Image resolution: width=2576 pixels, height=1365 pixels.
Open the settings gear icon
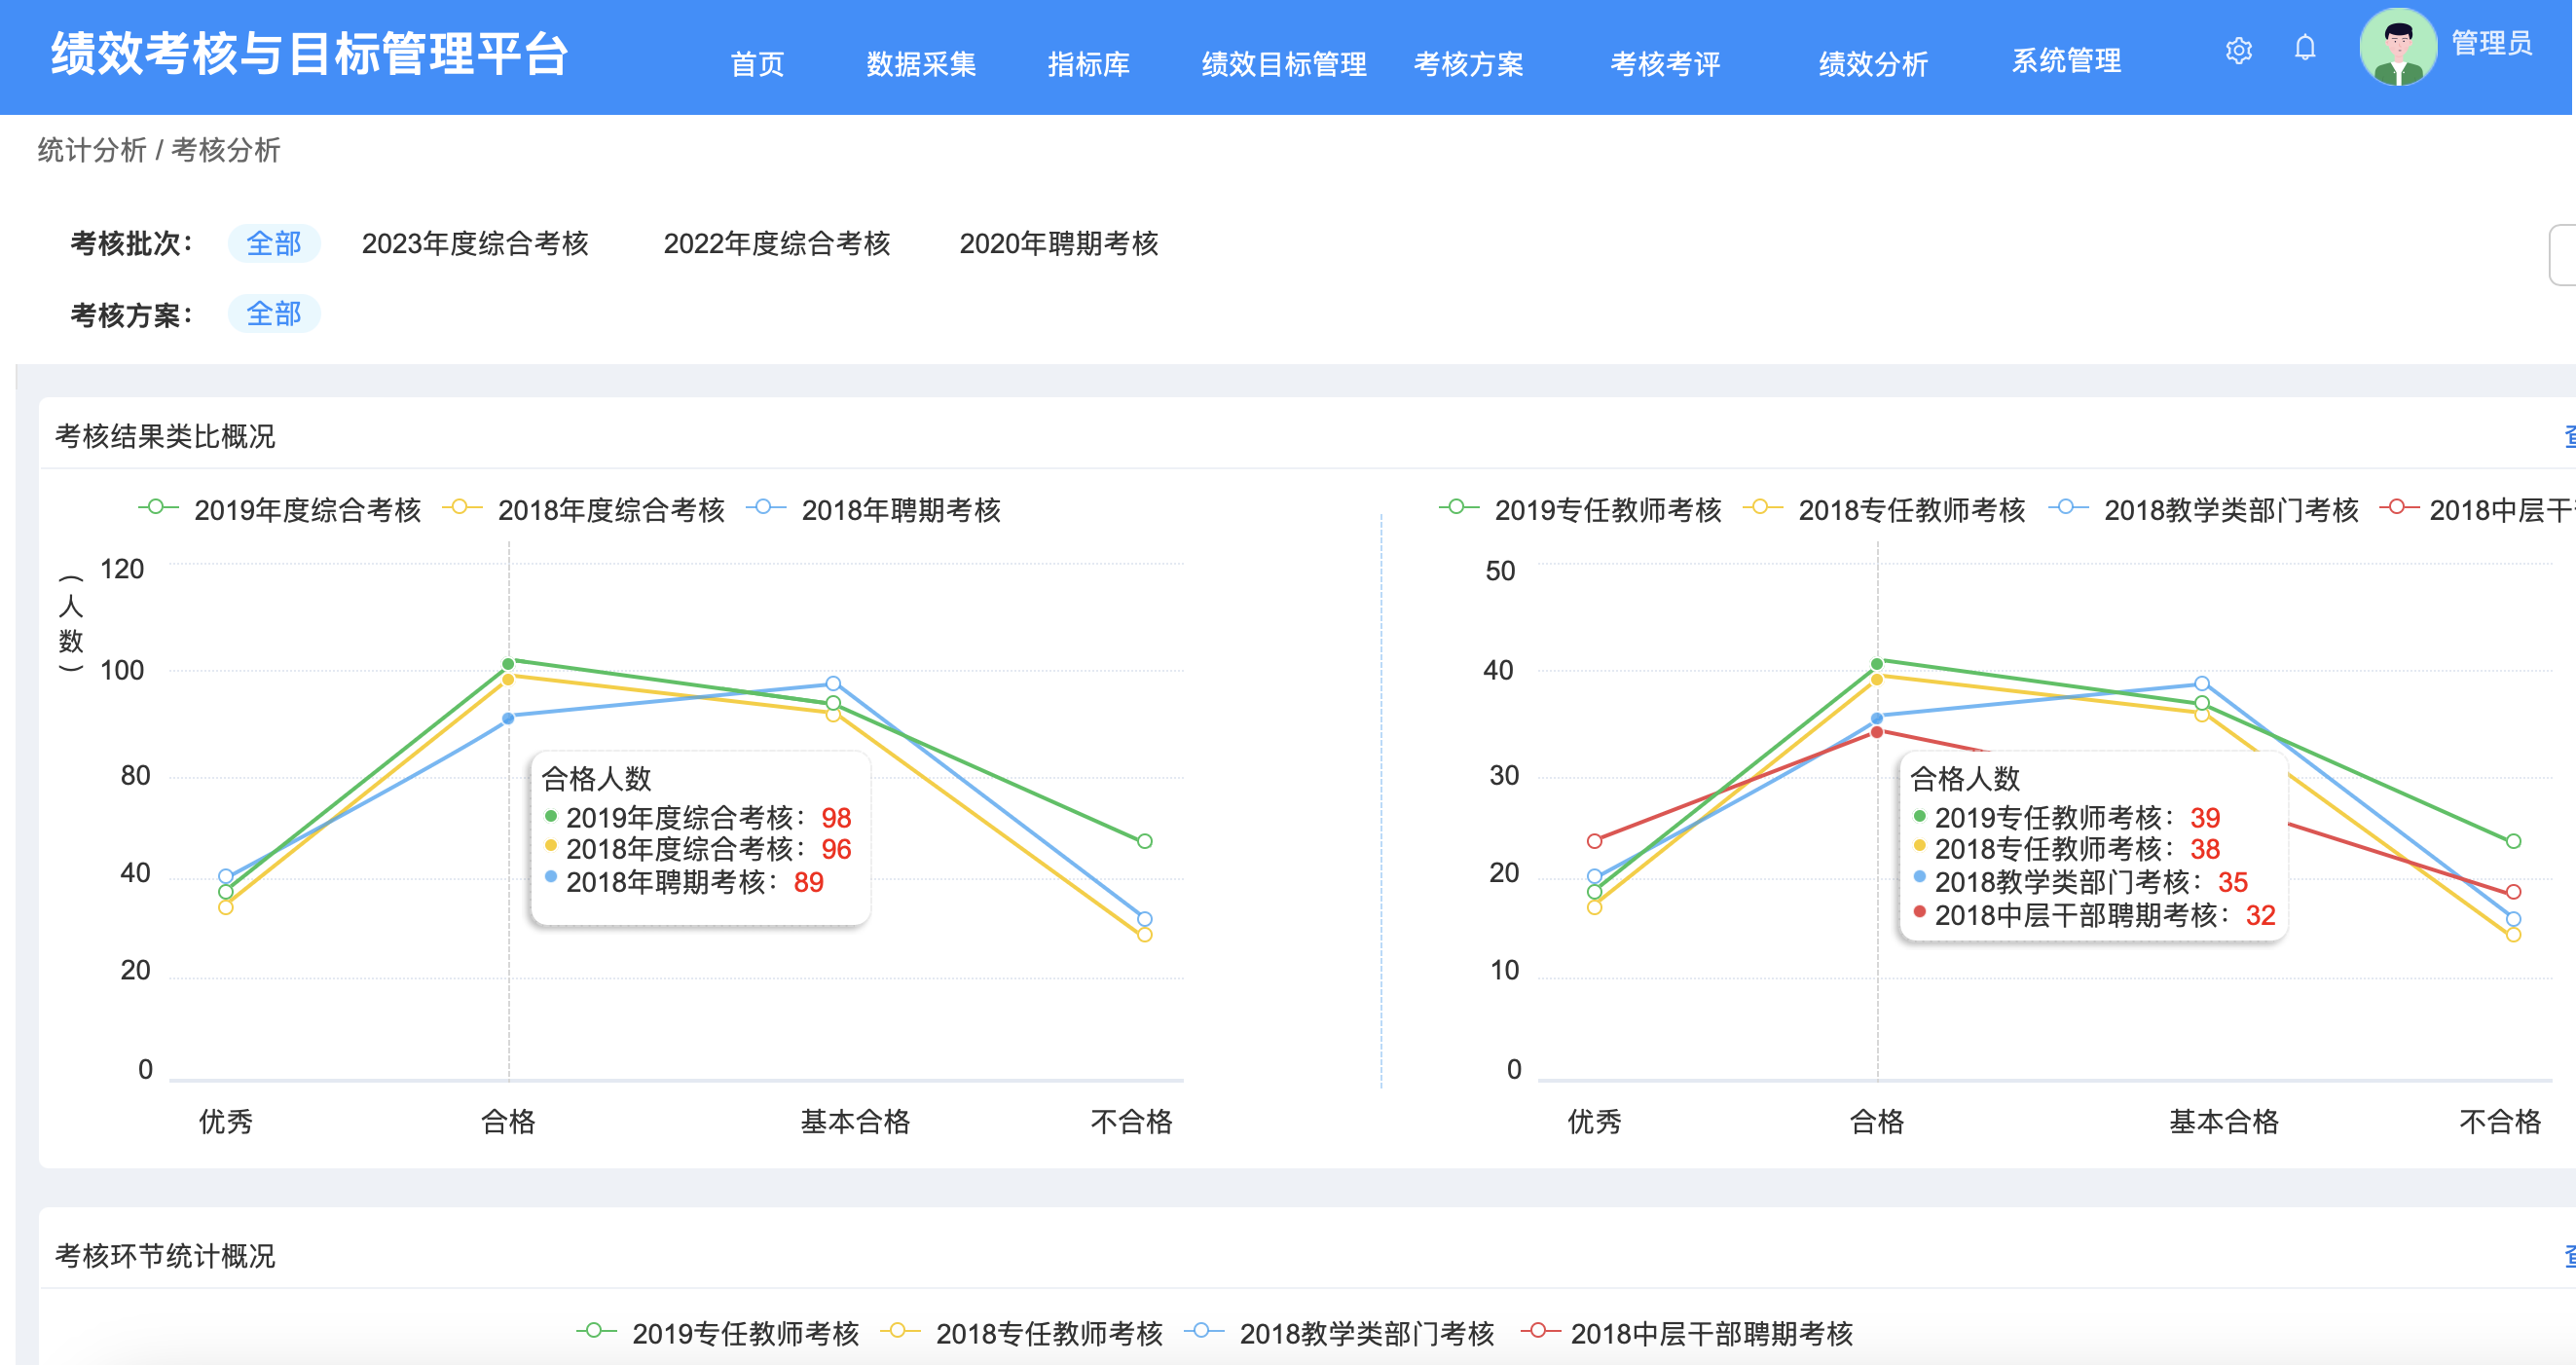click(2238, 50)
